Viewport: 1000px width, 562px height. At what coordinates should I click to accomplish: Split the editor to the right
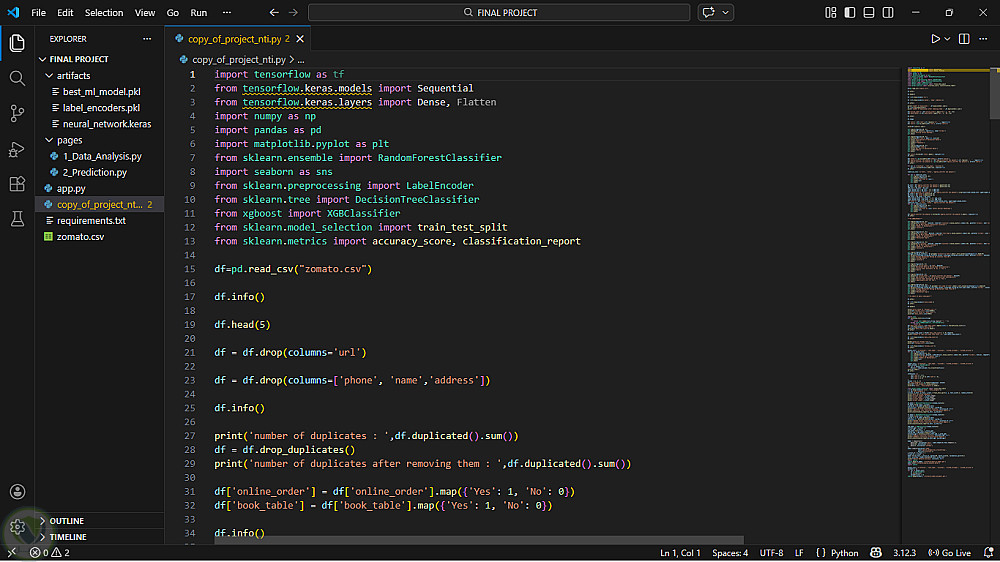(x=964, y=39)
